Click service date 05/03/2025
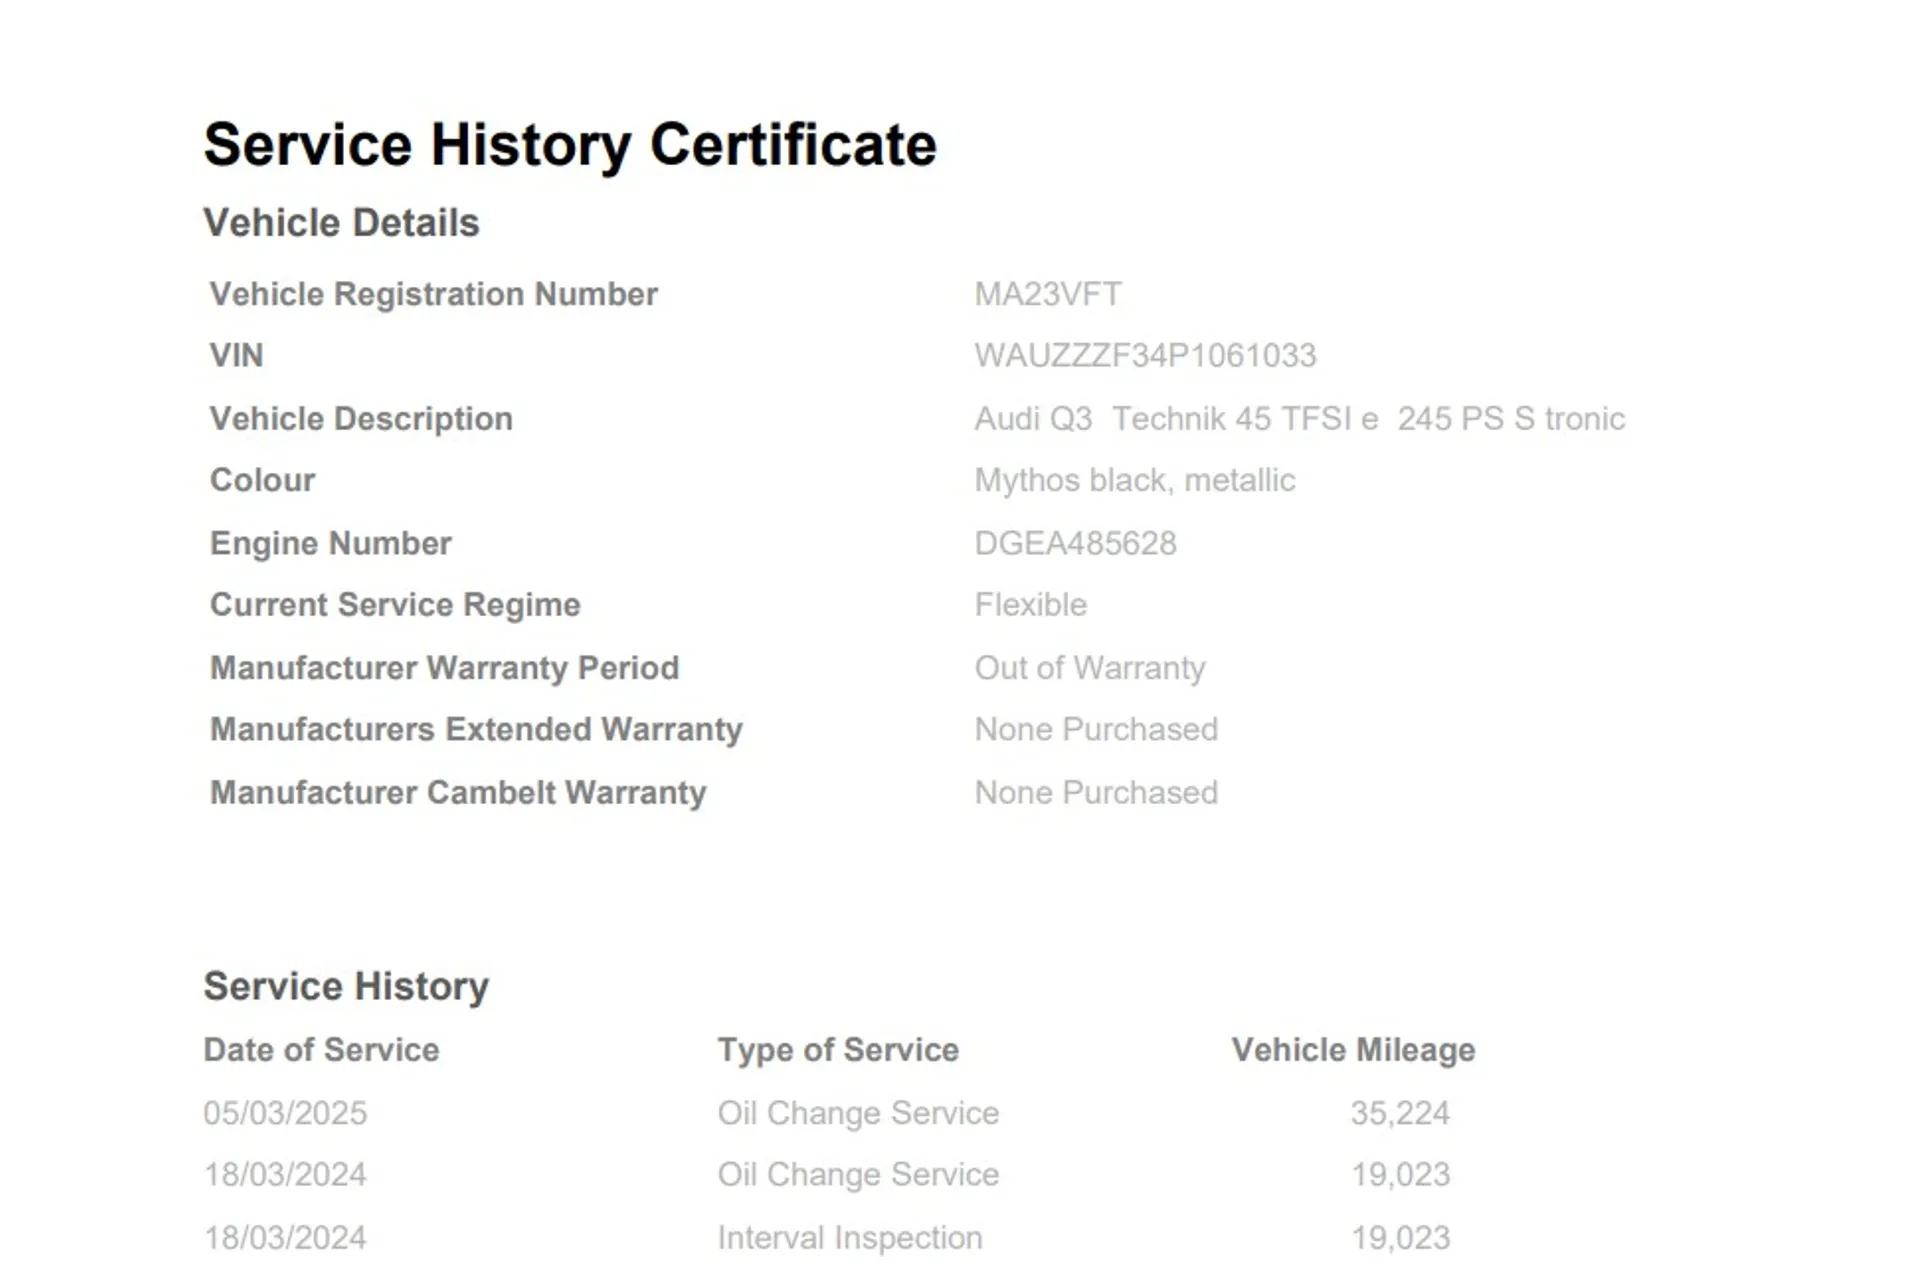Screen dimensions: 1920x1280 pos(285,1113)
